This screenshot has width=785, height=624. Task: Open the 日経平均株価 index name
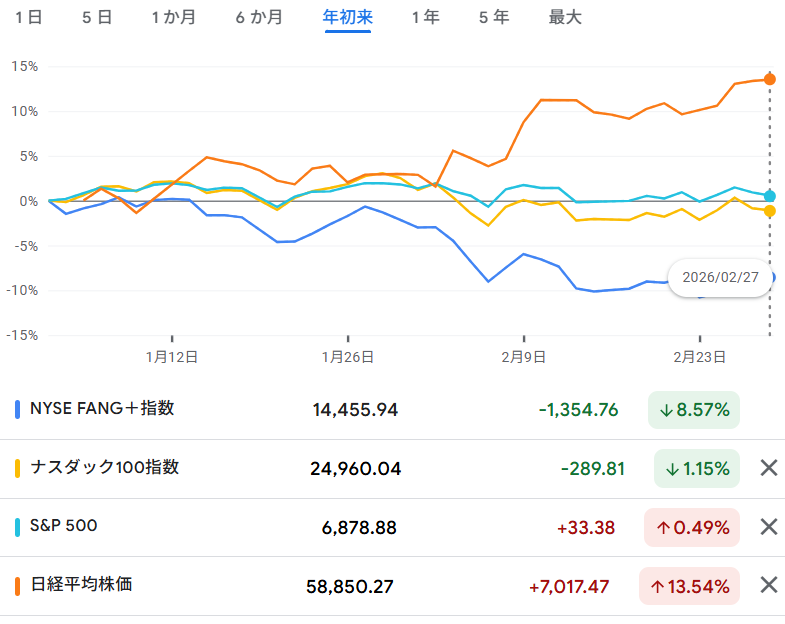pyautogui.click(x=81, y=585)
